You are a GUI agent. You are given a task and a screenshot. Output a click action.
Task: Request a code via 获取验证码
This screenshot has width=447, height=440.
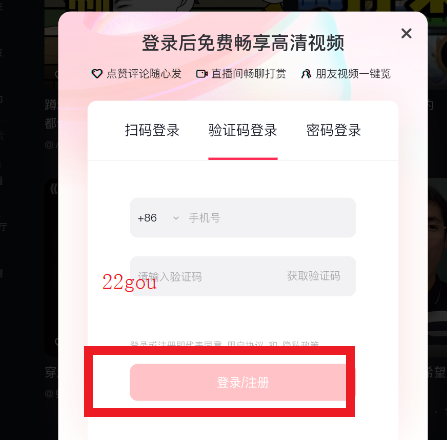click(x=314, y=276)
